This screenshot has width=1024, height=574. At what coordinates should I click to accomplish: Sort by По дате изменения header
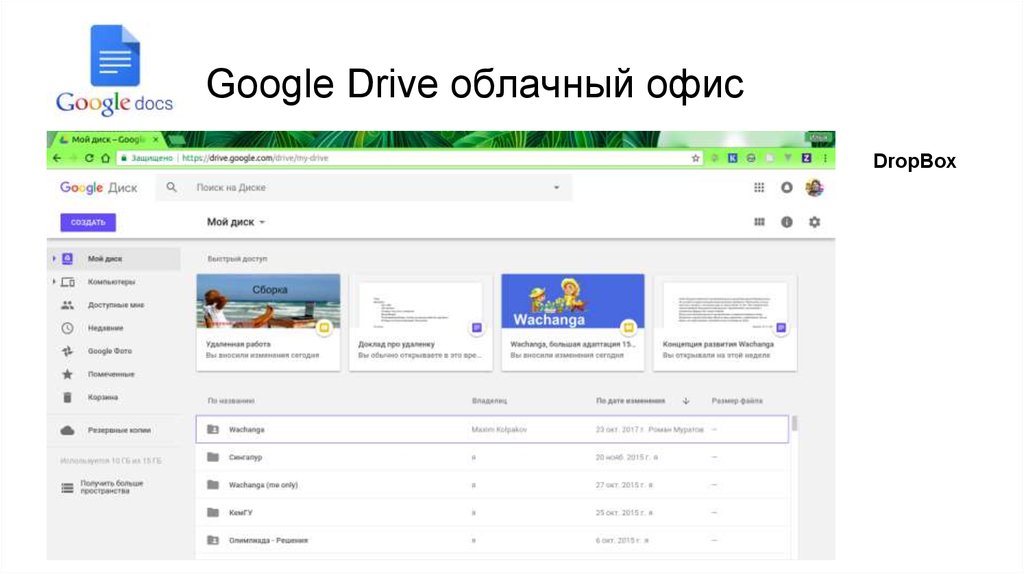630,401
